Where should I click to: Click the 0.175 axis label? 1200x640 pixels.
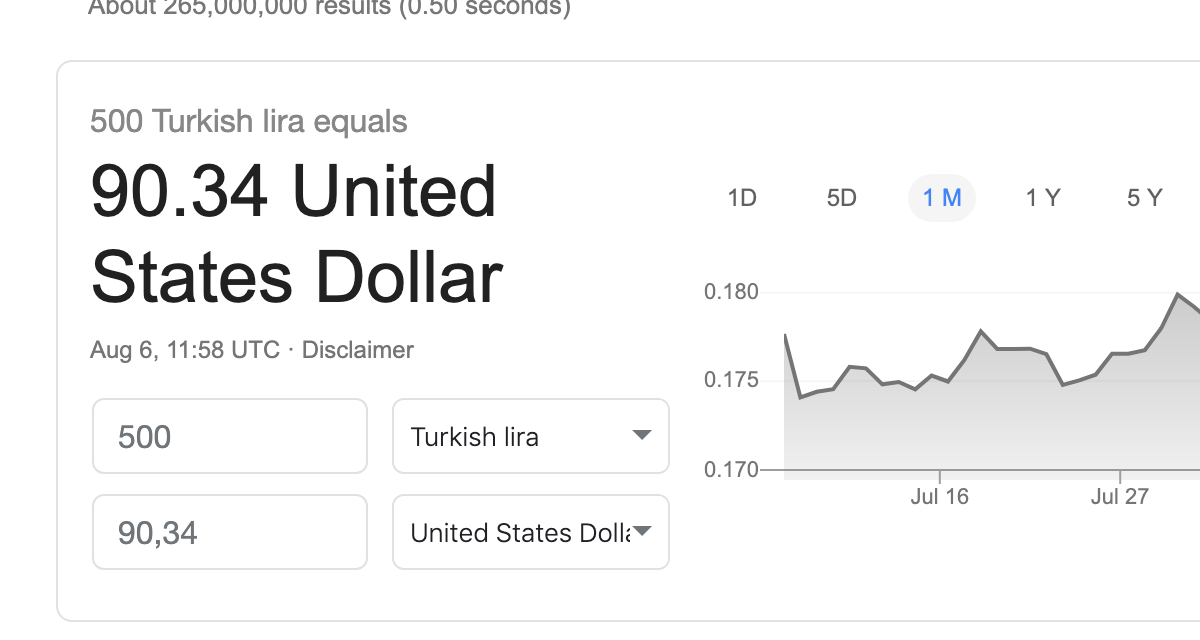tap(731, 380)
